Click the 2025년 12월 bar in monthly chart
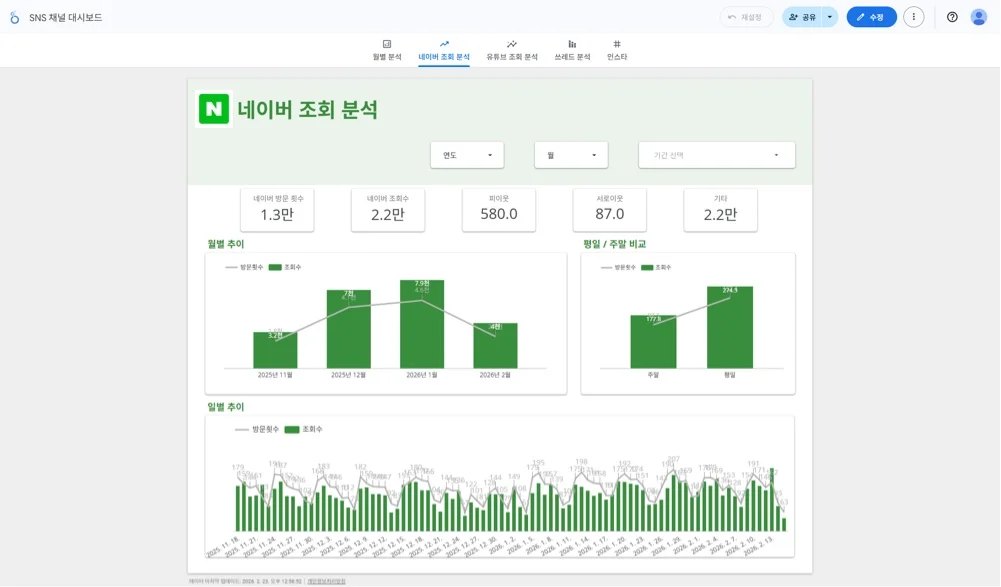 [x=349, y=329]
